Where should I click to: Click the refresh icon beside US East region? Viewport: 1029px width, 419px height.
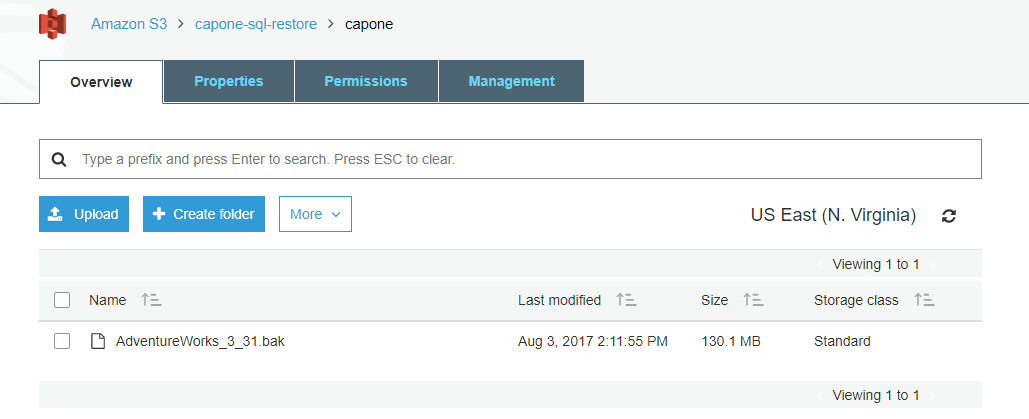[948, 215]
